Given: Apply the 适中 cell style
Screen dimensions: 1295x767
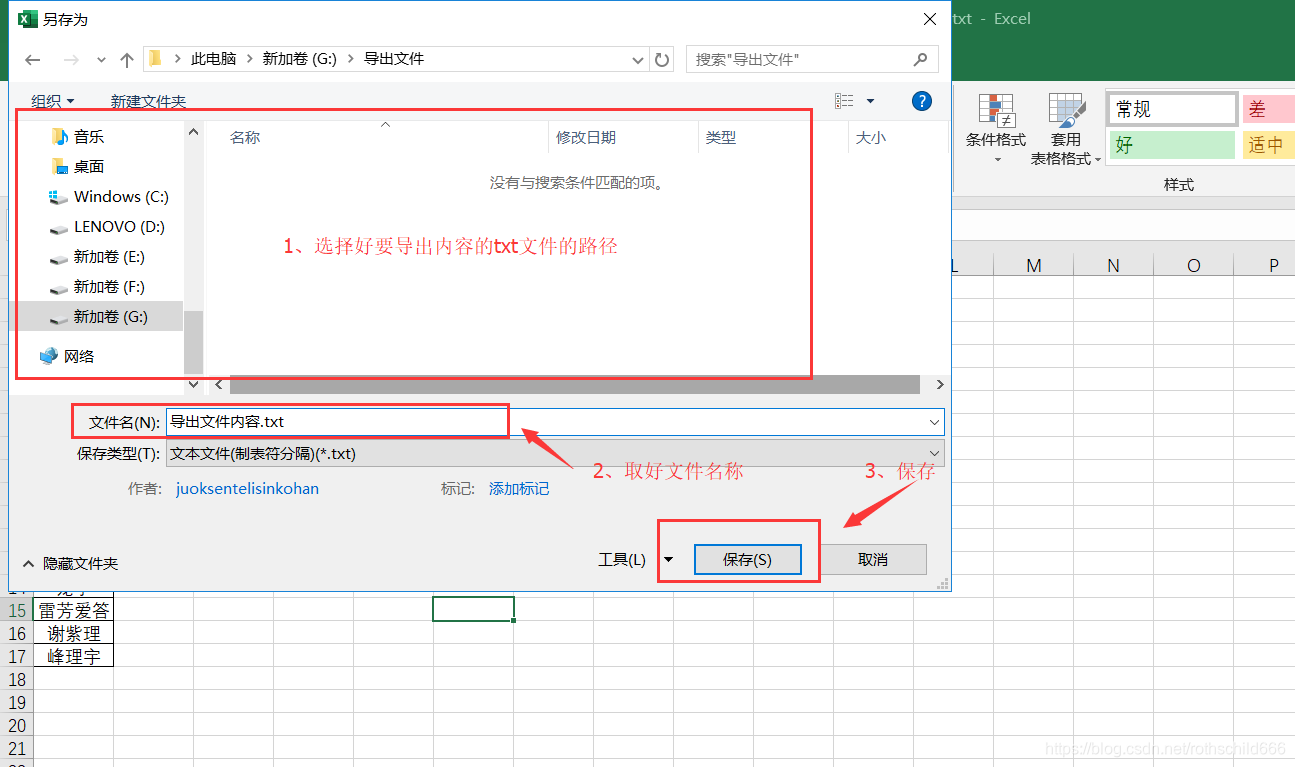Looking at the screenshot, I should (x=1268, y=145).
